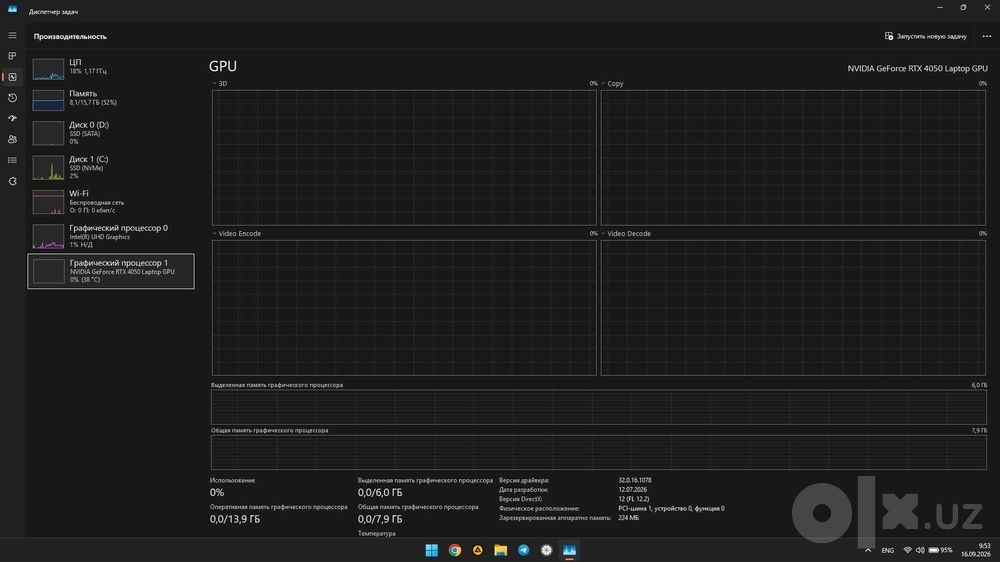Select Графический процессор 1 item

click(111, 271)
